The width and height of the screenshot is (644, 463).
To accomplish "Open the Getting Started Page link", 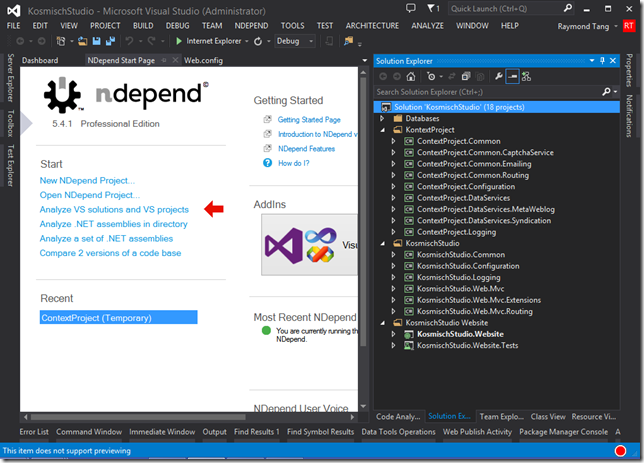I will (x=309, y=120).
